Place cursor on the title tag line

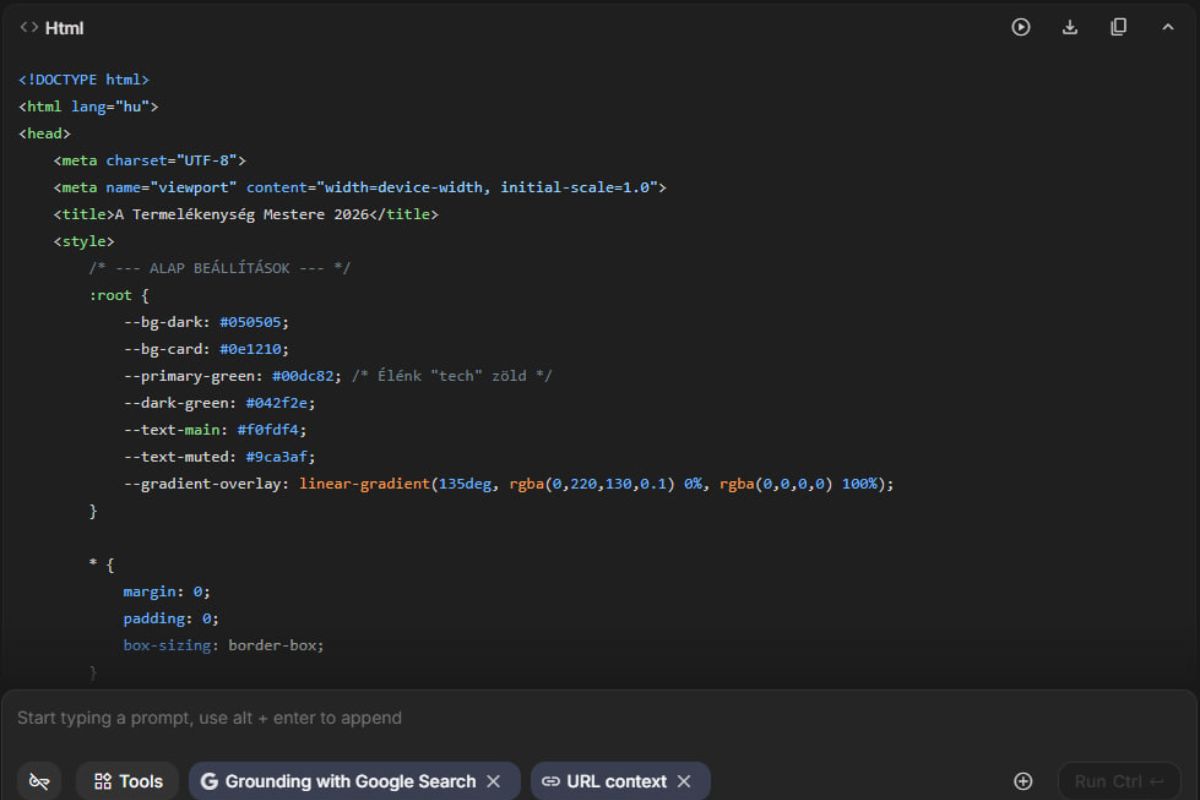(245, 214)
